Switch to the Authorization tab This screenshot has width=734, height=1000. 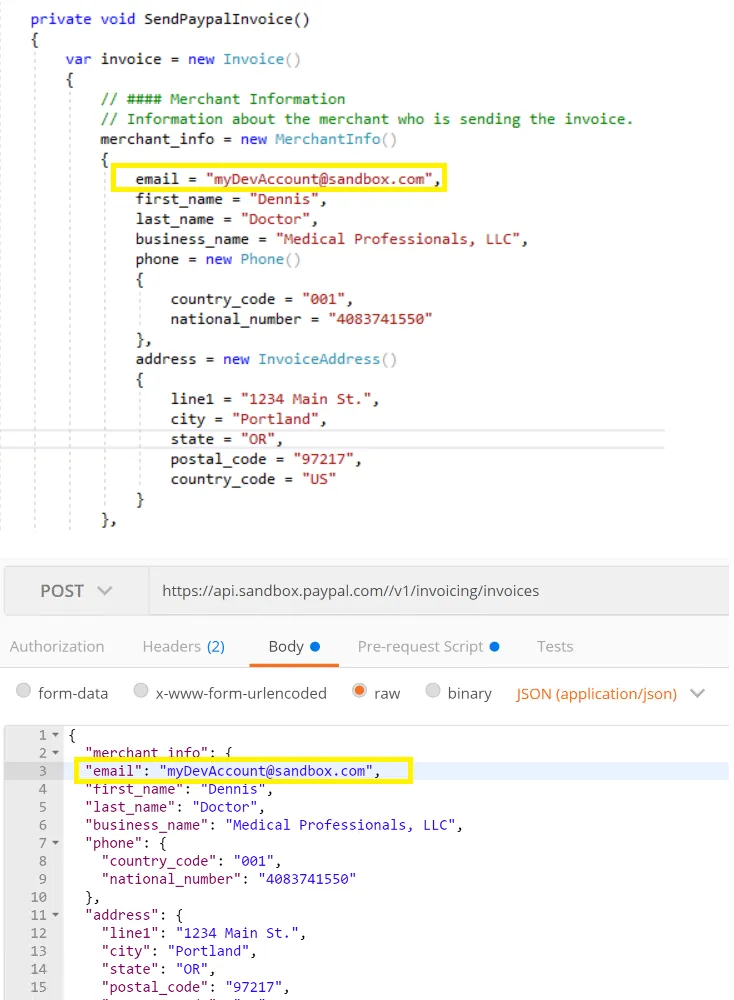tap(57, 646)
